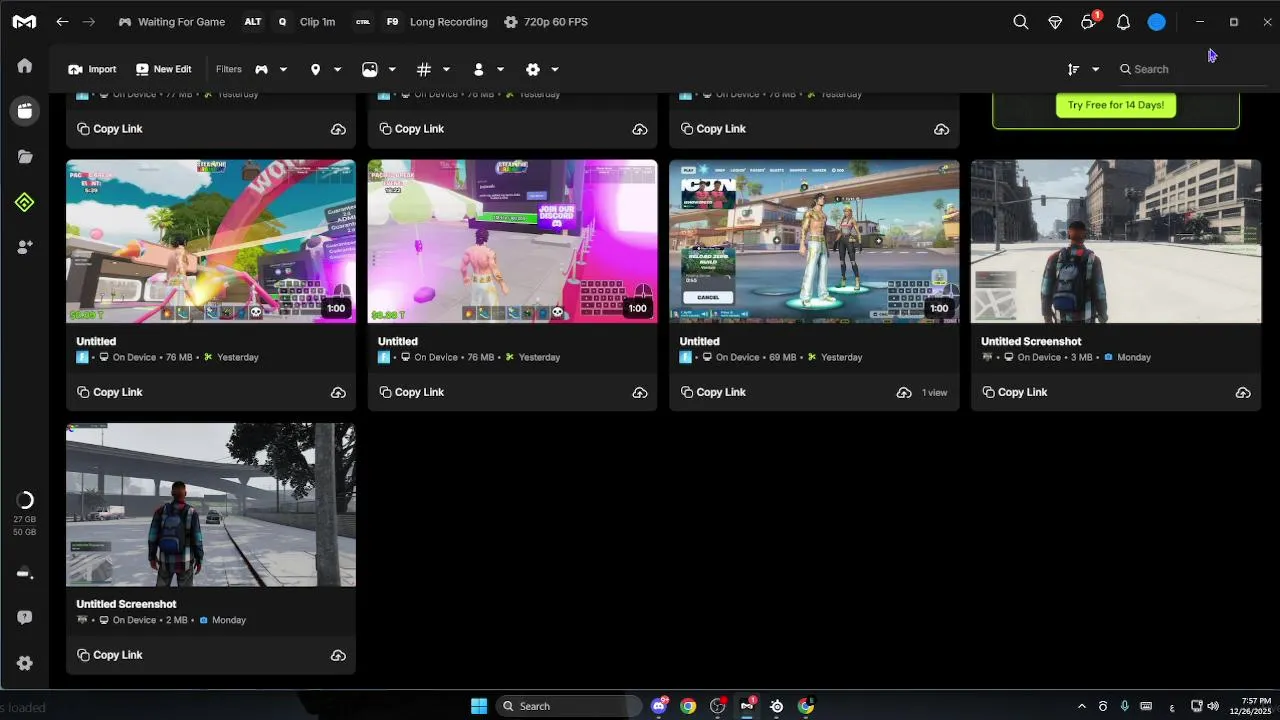Click the taskbar volume speaker icon
Screen dimensions: 1280x720
click(1213, 706)
